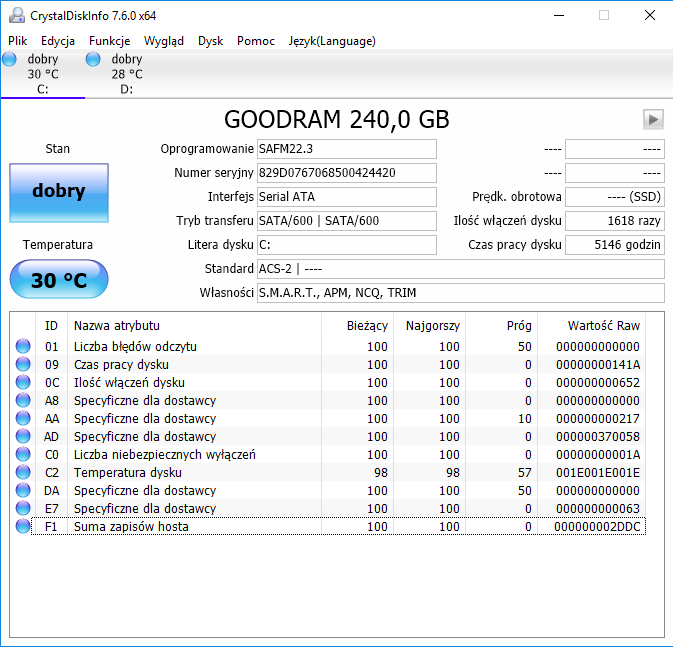Click the next disk arrow button
The height and width of the screenshot is (647, 673).
[653, 119]
